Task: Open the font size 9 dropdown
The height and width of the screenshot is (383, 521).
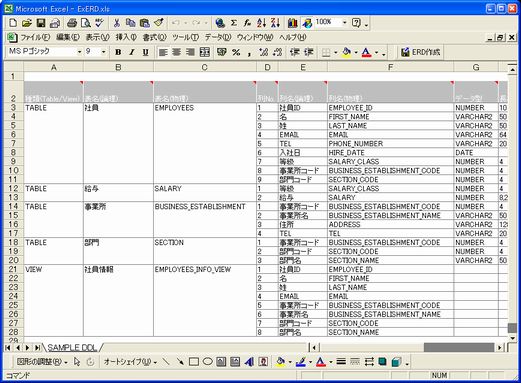Action: (x=103, y=52)
